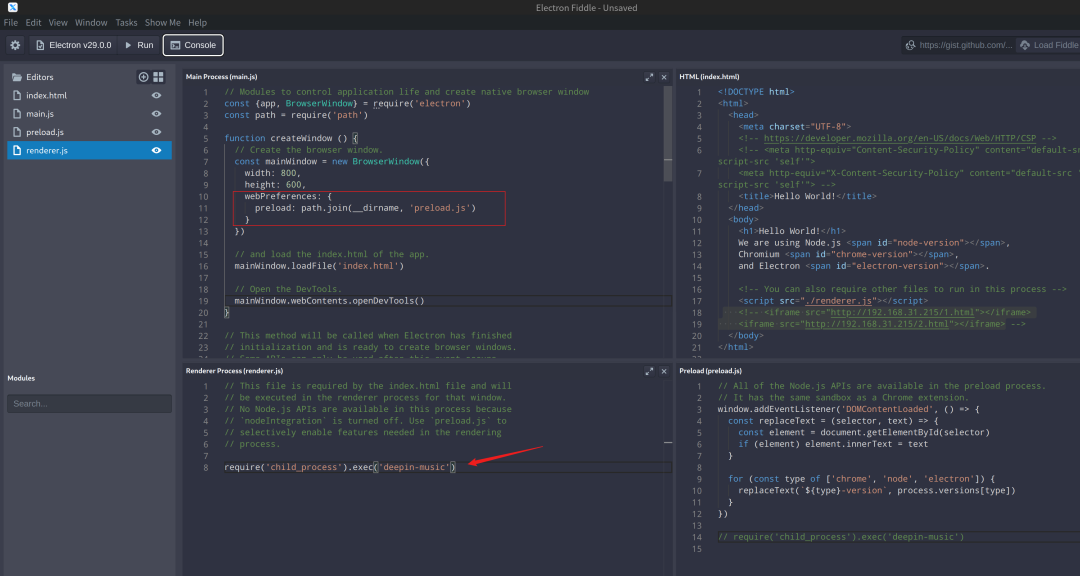Maximize the Renderer Process editor panel
Image resolution: width=1080 pixels, height=576 pixels.
coord(649,370)
